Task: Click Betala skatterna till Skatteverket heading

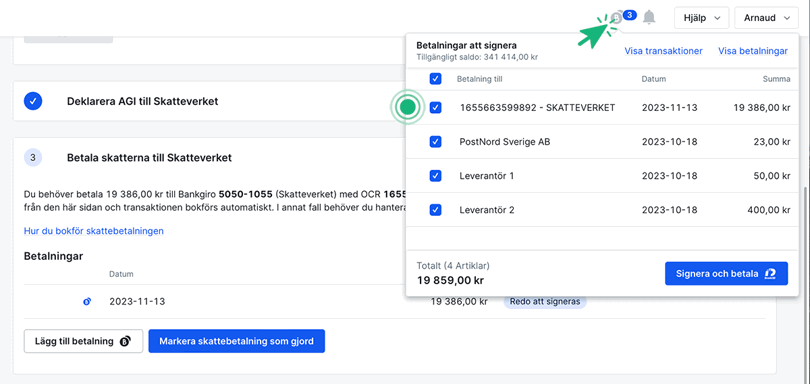Action: click(x=149, y=158)
